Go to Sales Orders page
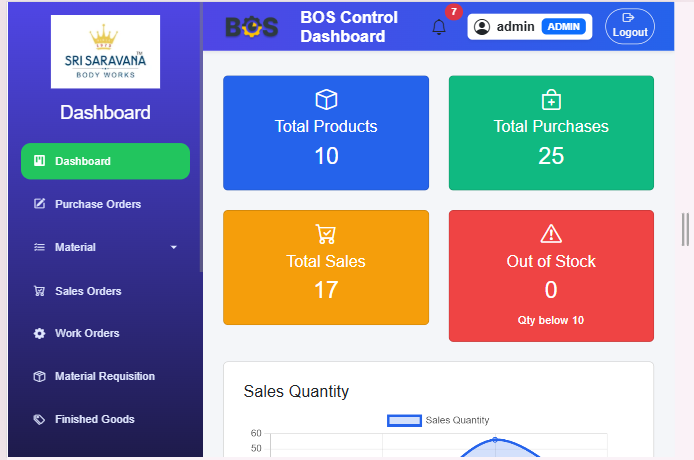Screen dimensions: 694x460 (x=88, y=291)
